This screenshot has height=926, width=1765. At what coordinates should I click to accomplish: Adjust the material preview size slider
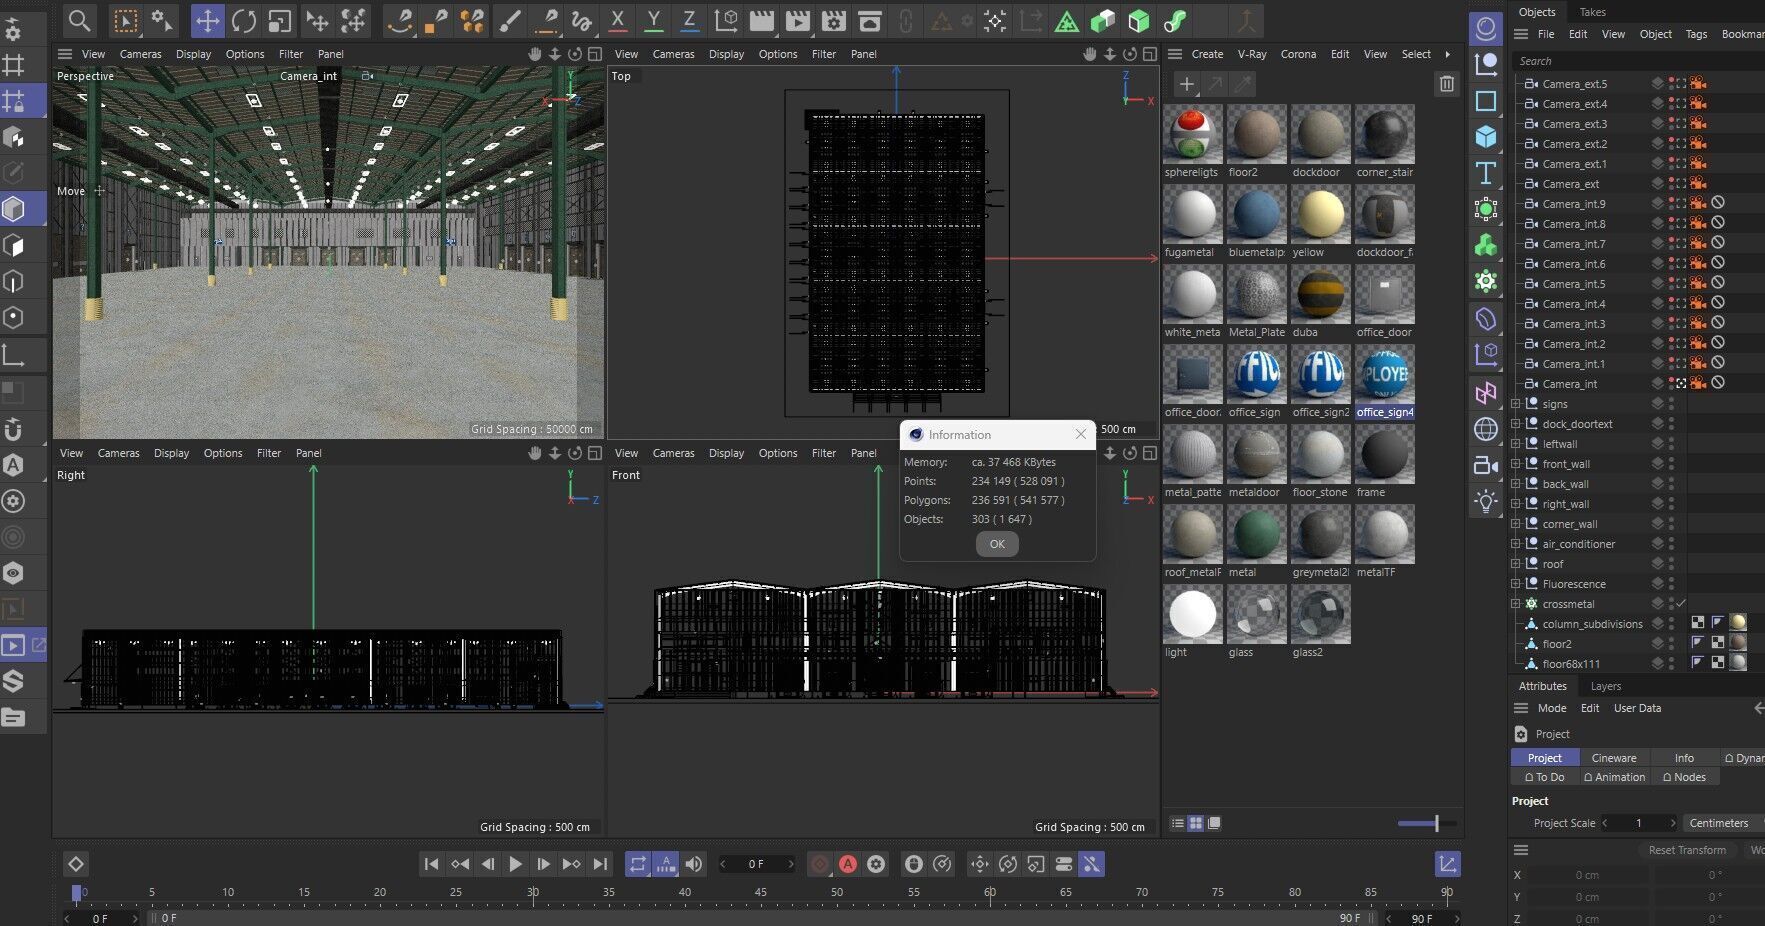click(1436, 823)
